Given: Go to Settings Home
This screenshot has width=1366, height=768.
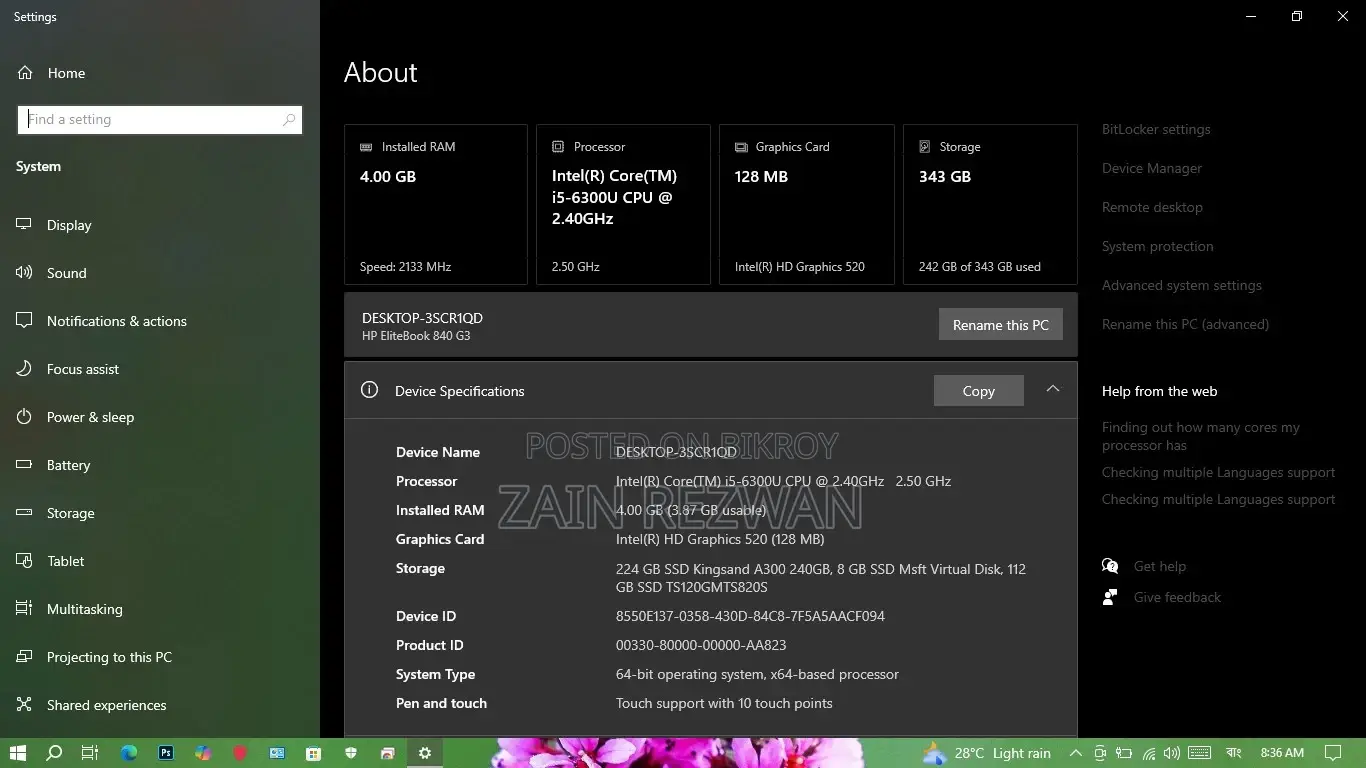Looking at the screenshot, I should (x=66, y=73).
